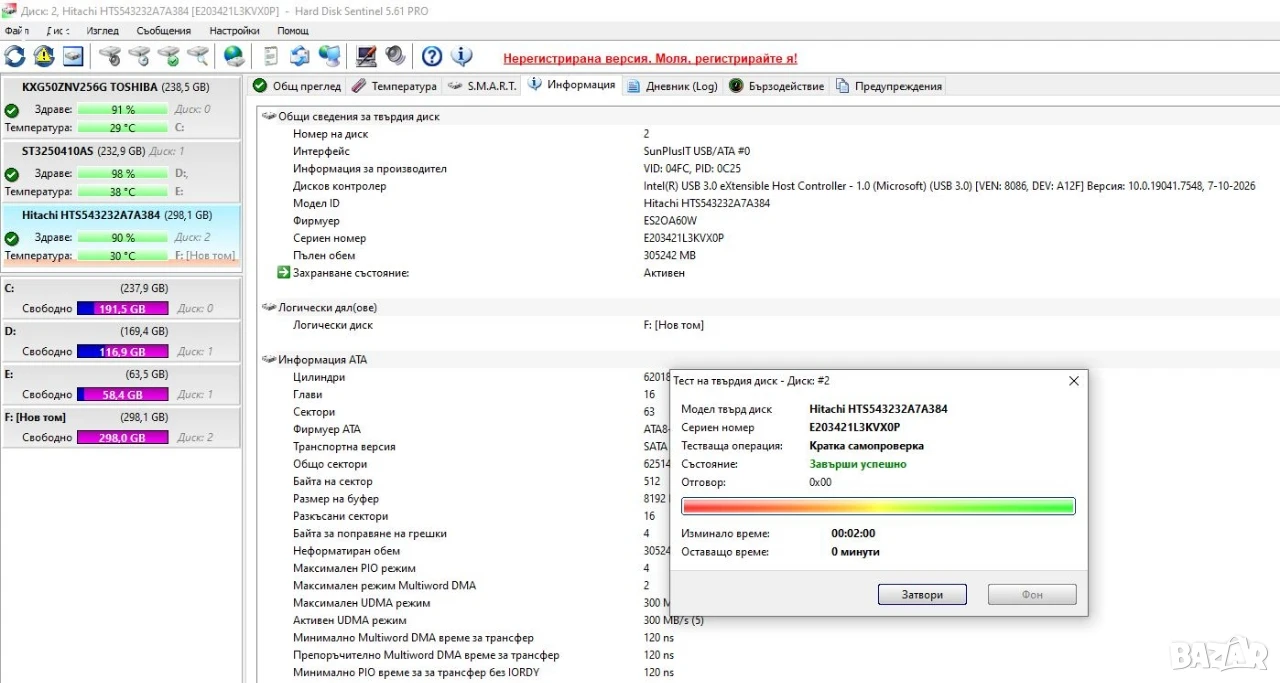The height and width of the screenshot is (683, 1280).
Task: Click the serial number value E203421L3KVX0P in info list
Action: pyautogui.click(x=684, y=238)
